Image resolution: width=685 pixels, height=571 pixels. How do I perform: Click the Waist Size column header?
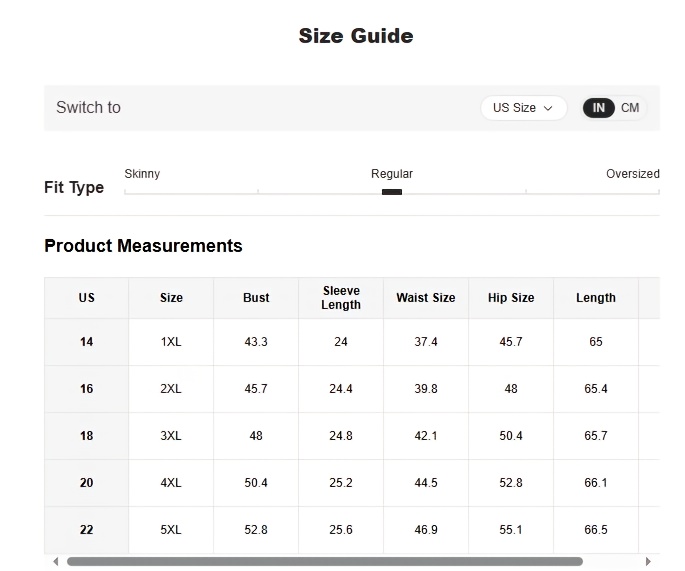click(x=426, y=298)
